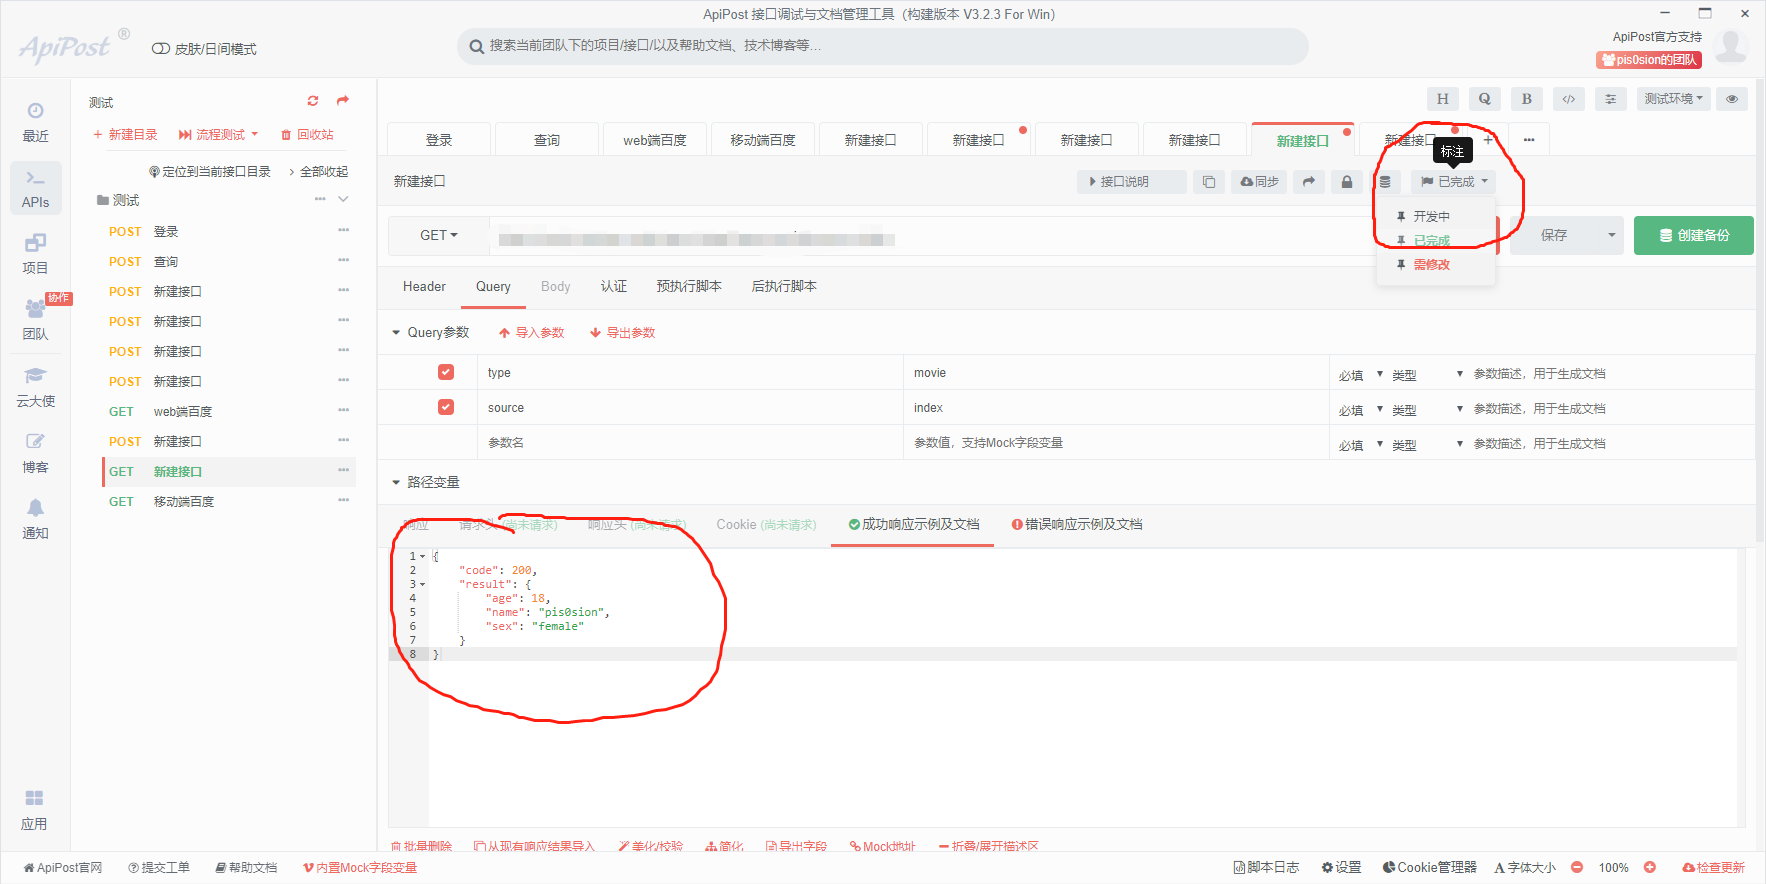Image resolution: width=1766 pixels, height=884 pixels.
Task: Collapse the Query参数 section
Action: pyautogui.click(x=396, y=332)
